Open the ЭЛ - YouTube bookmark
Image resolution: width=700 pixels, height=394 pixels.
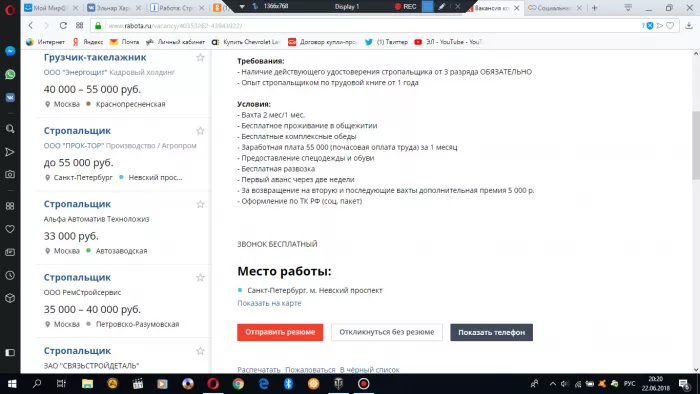[x=448, y=42]
